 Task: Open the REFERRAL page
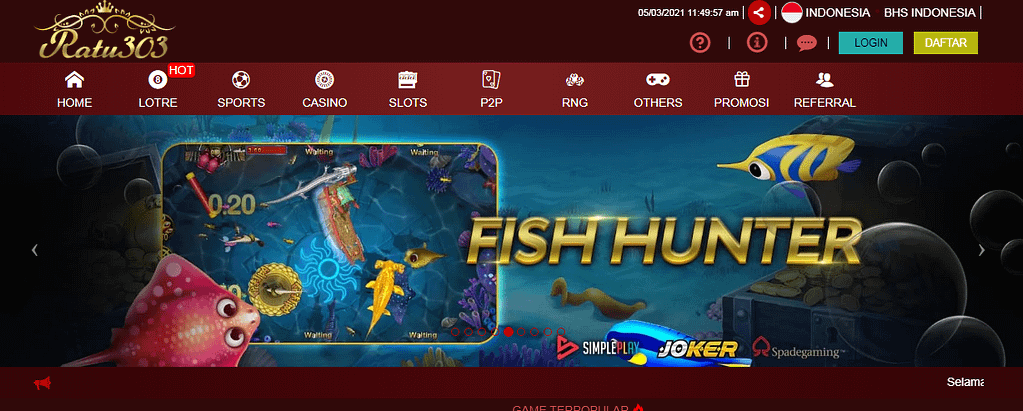(x=825, y=90)
